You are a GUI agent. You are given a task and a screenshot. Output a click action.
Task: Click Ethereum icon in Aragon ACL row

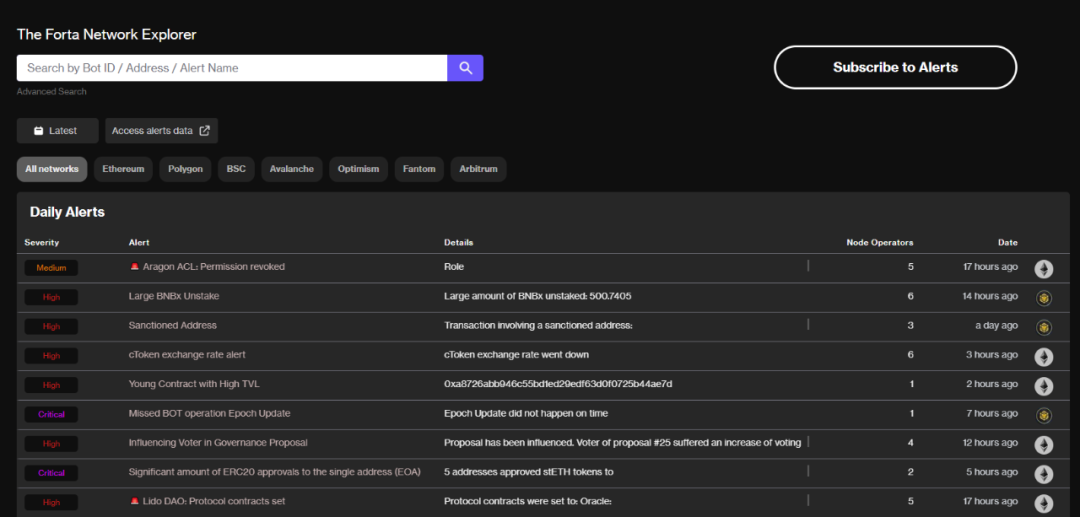click(x=1043, y=268)
